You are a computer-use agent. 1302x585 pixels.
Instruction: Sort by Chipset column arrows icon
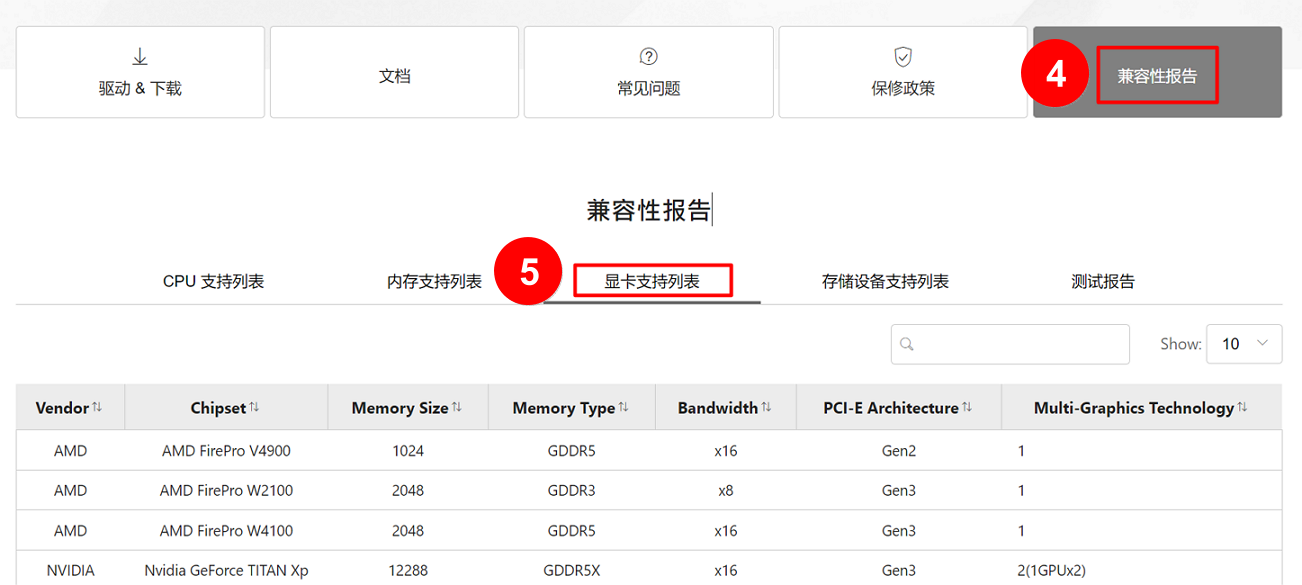click(254, 407)
